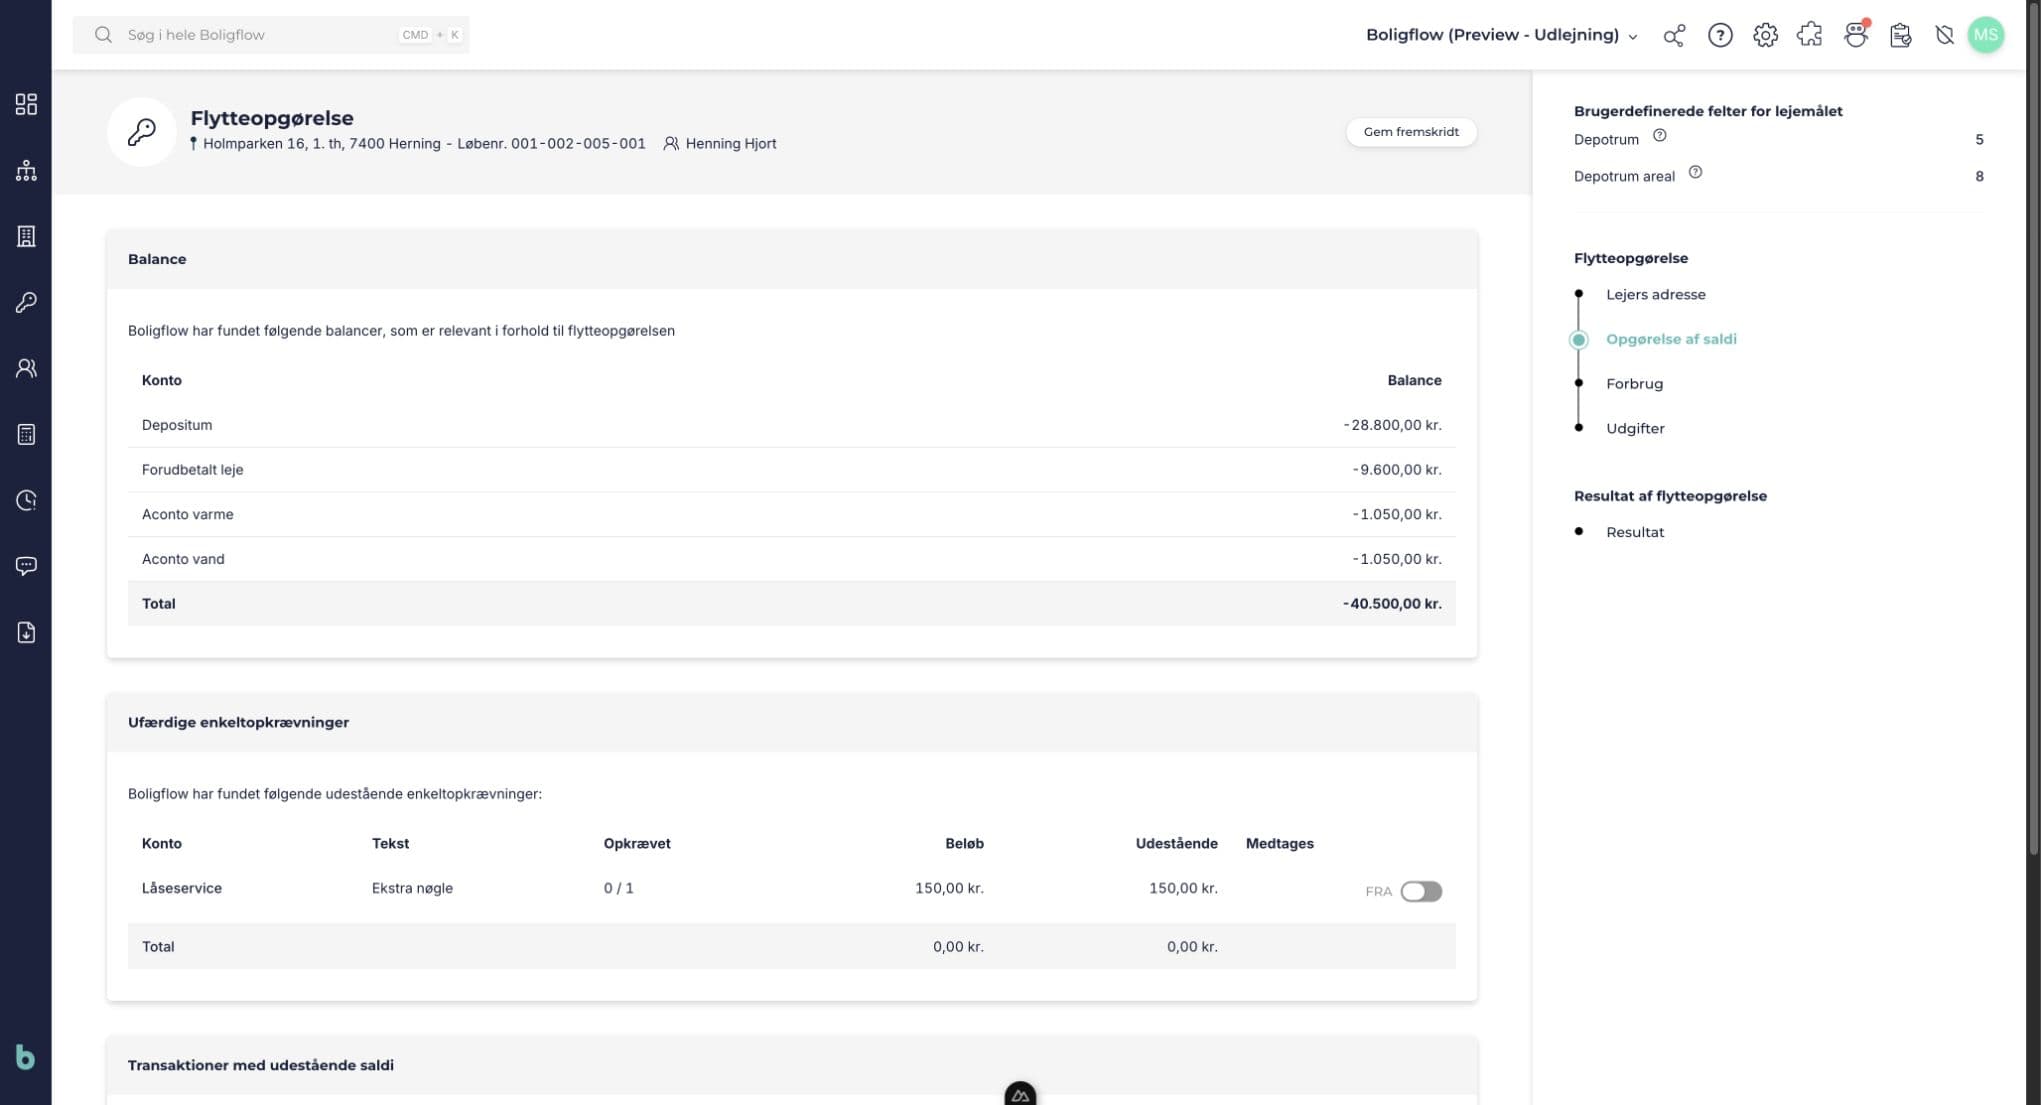The height and width of the screenshot is (1105, 2041).
Task: Open settings gear icon in top bar
Action: pyautogui.click(x=1765, y=35)
